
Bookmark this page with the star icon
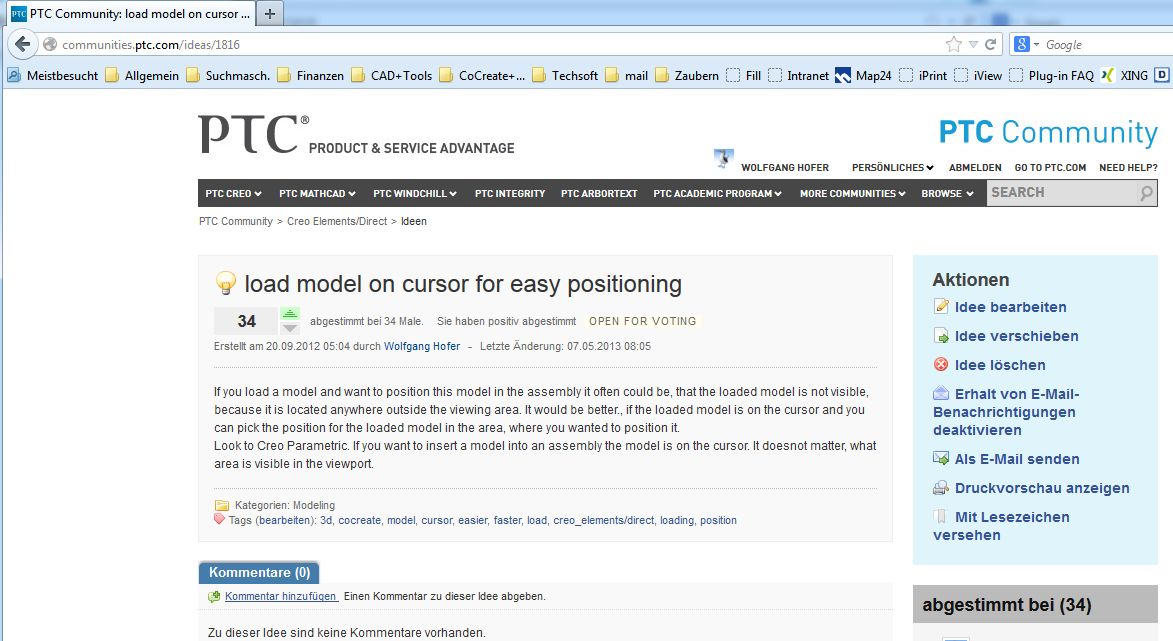953,44
